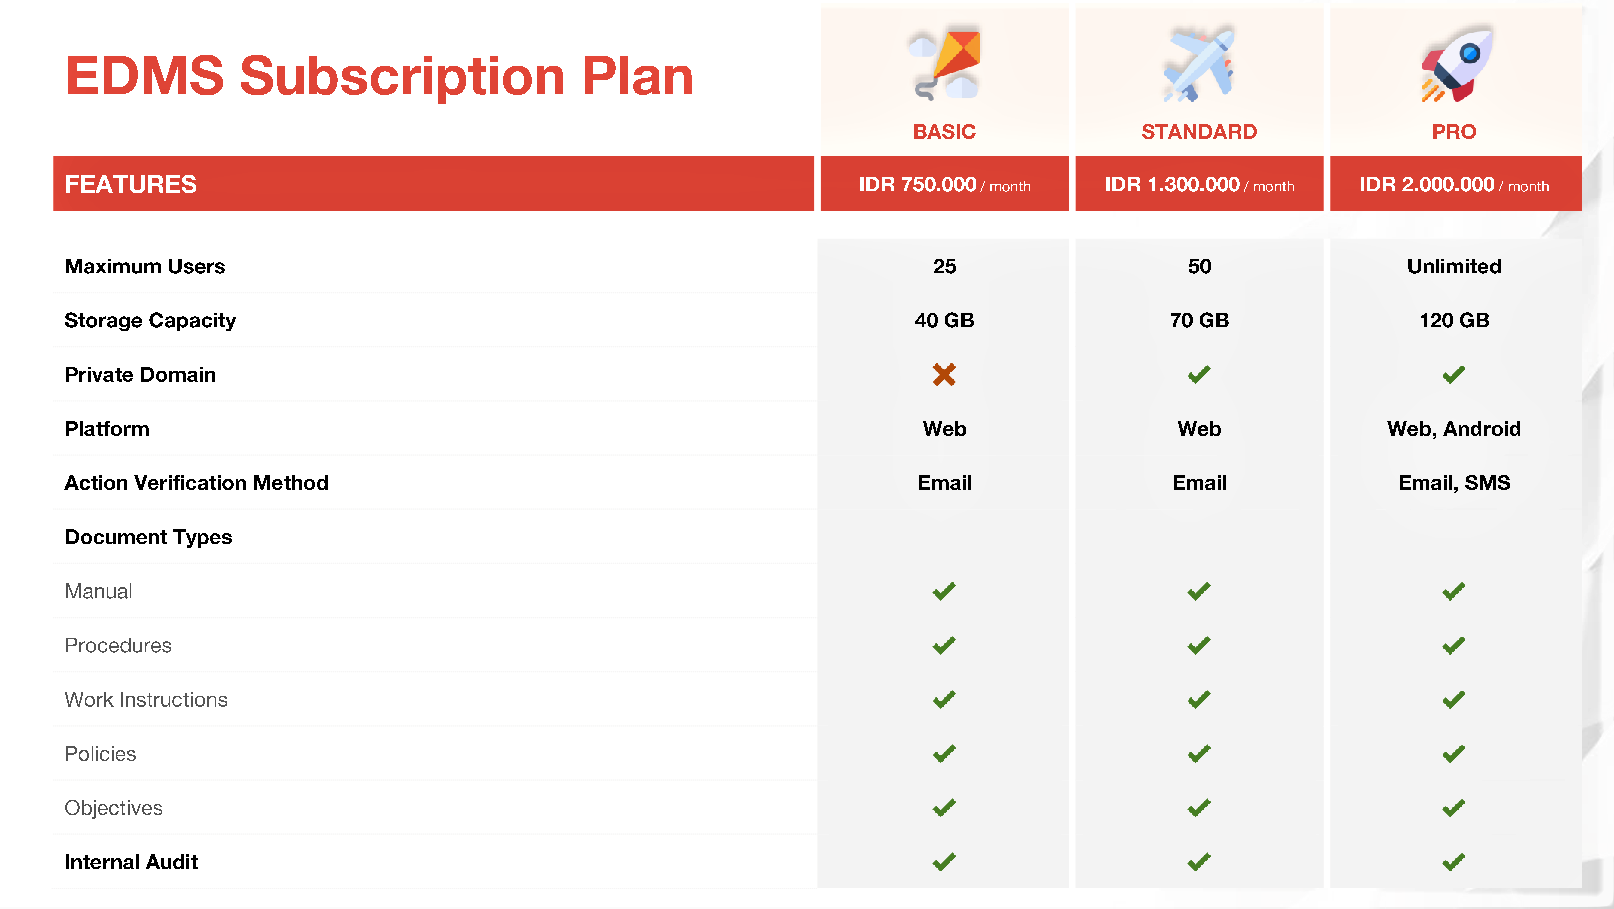Click the Basic plan Manual checkmark
Image resolution: width=1614 pixels, height=909 pixels.
(944, 591)
